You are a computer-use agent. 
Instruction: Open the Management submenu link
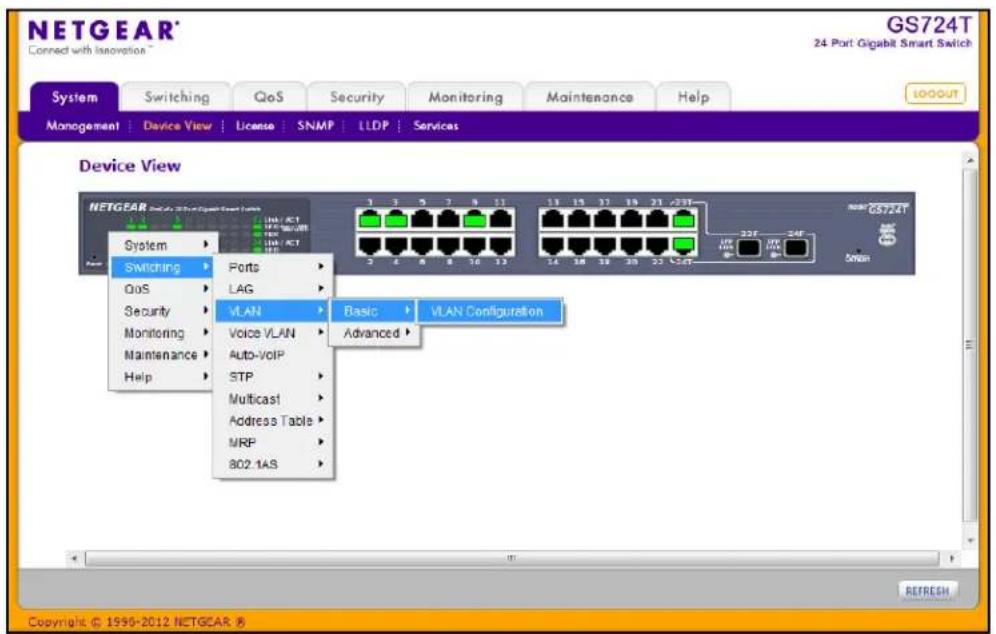click(83, 126)
